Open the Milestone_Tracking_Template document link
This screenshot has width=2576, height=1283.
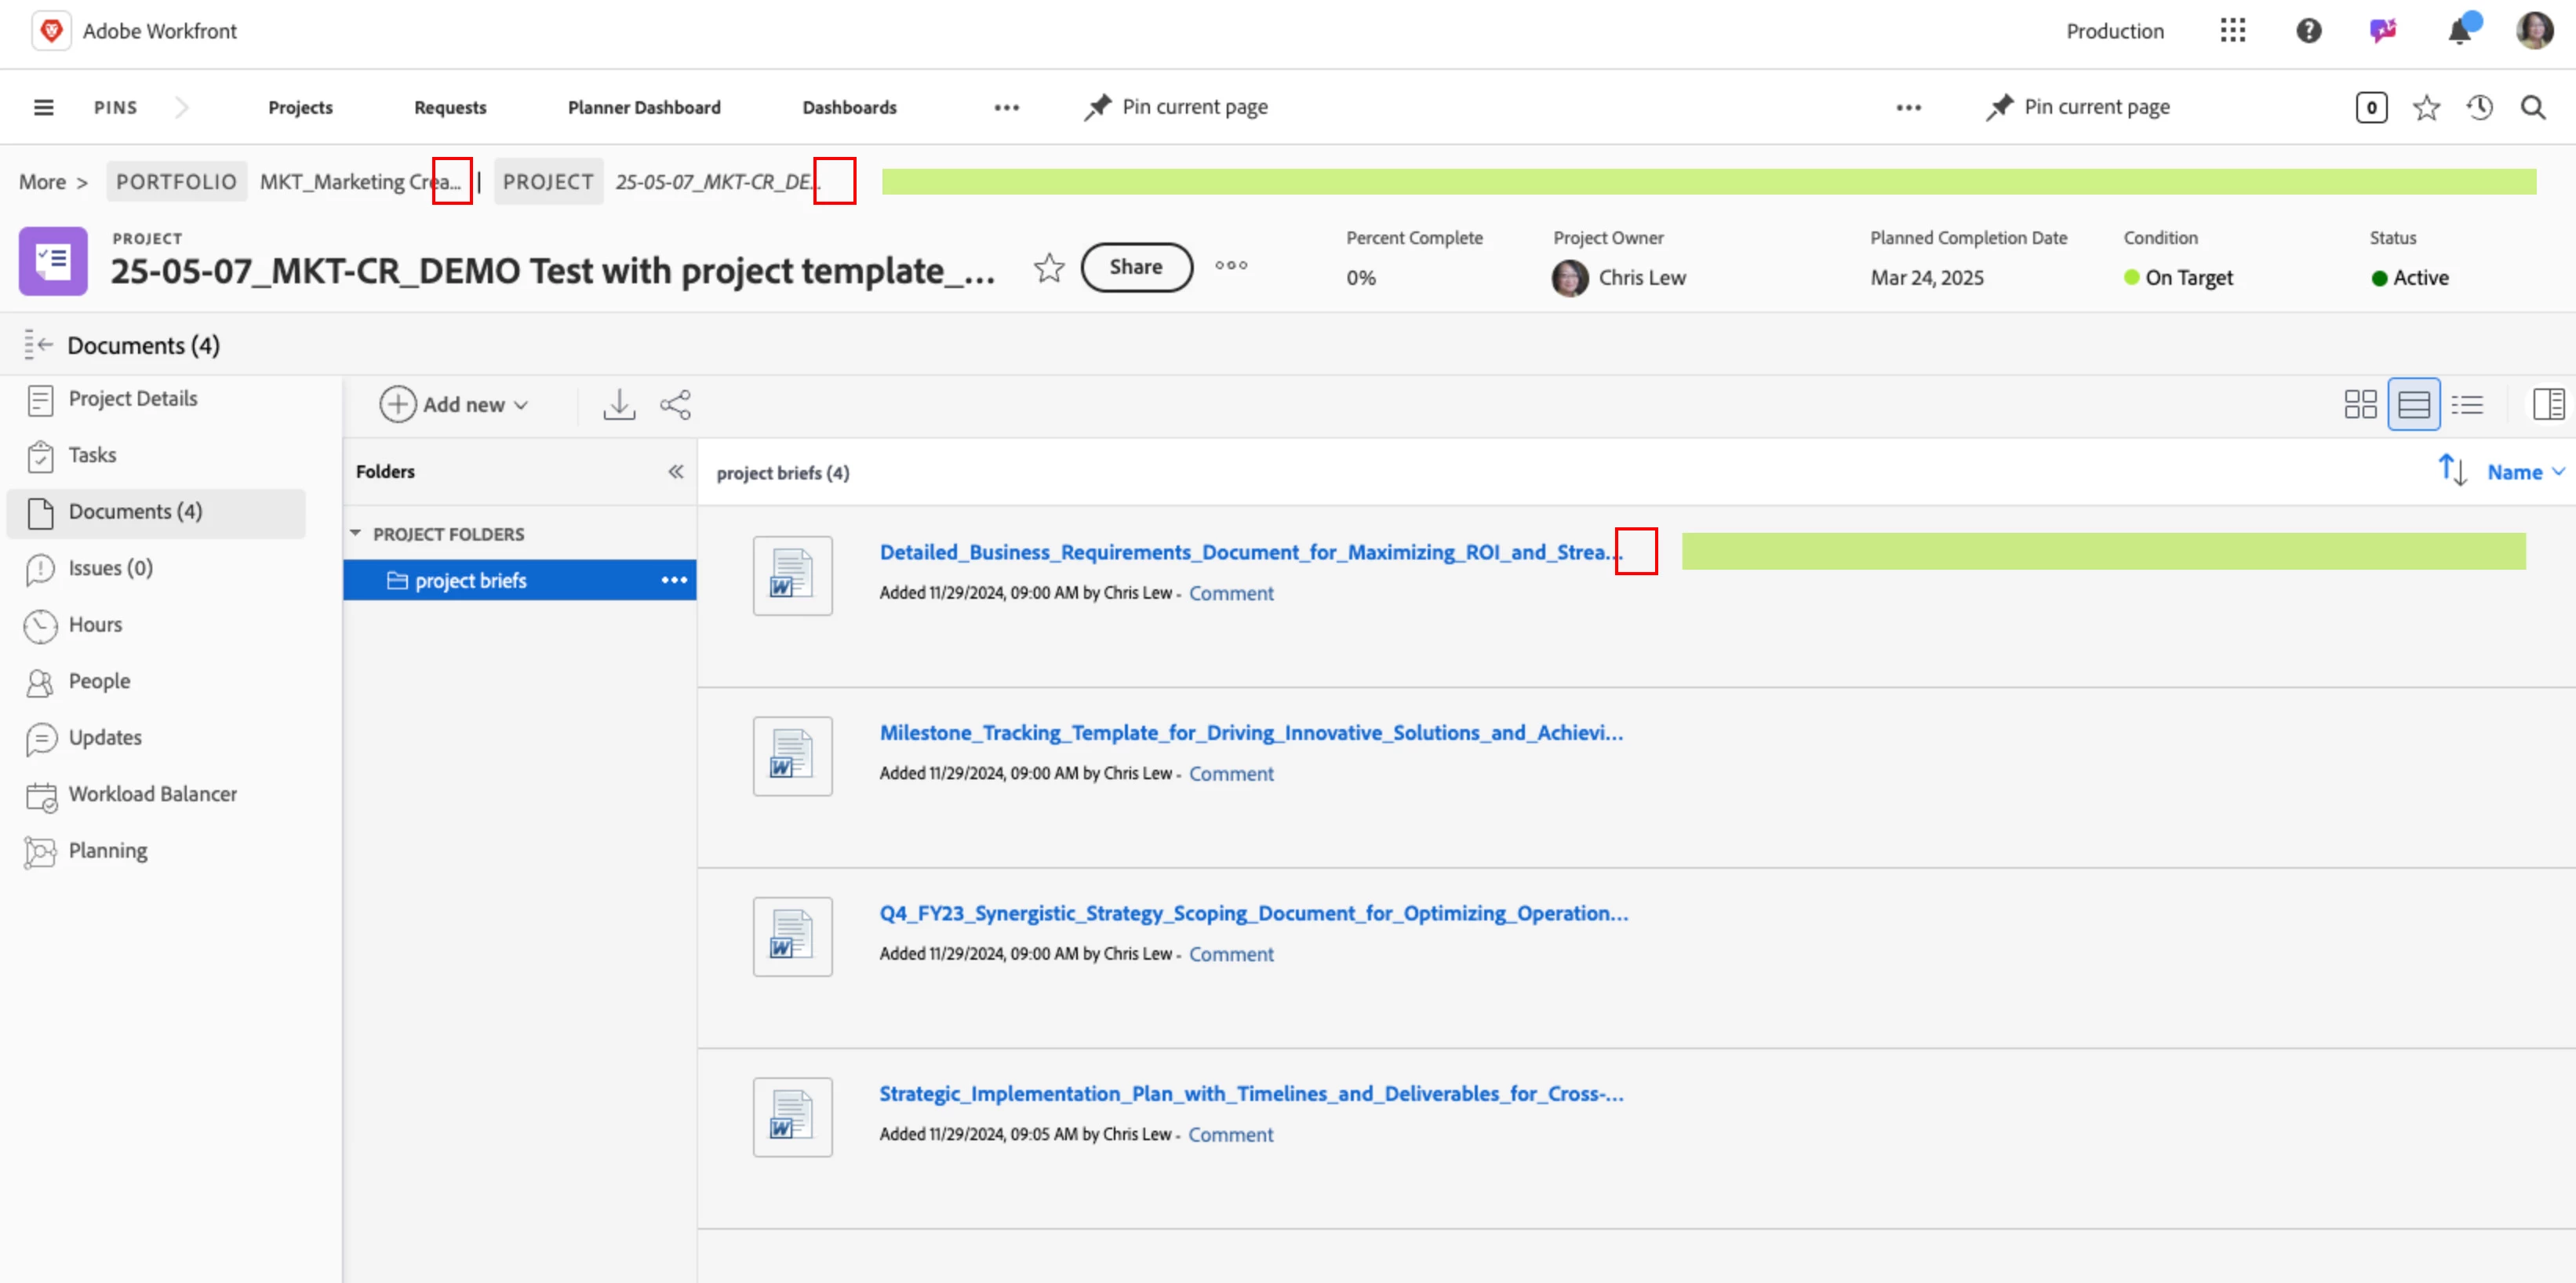[x=1250, y=732]
